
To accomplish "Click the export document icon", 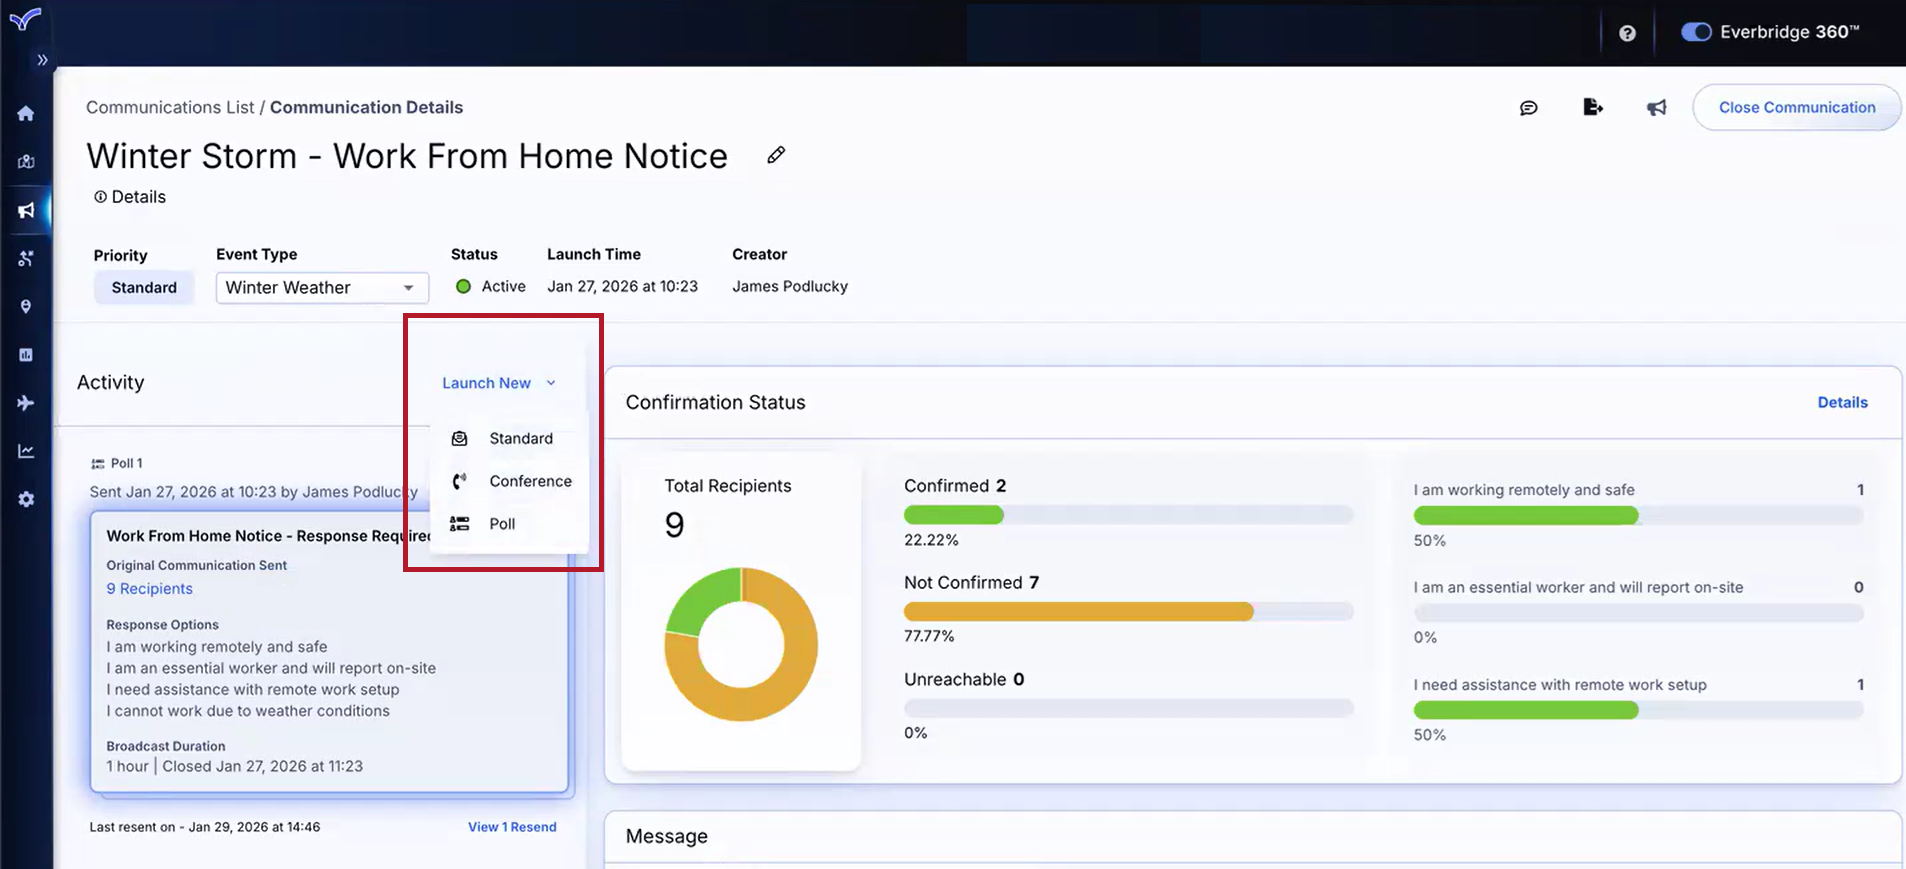I will 1593,108.
